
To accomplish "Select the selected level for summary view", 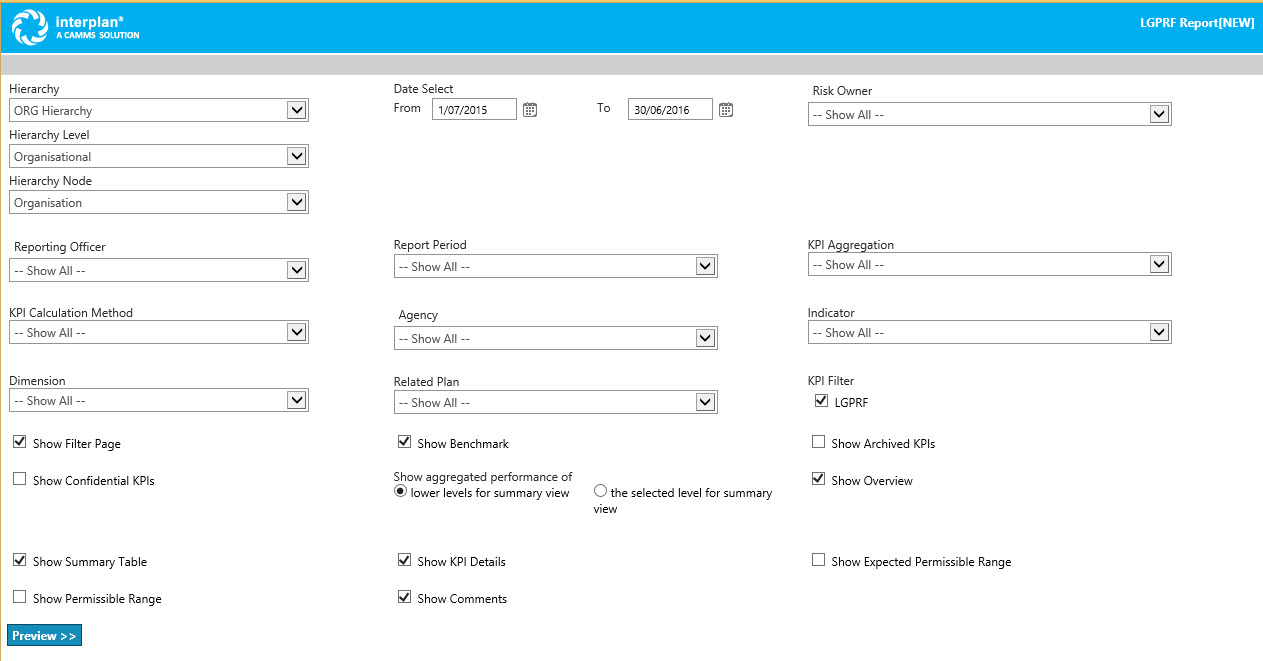I will click(x=601, y=491).
